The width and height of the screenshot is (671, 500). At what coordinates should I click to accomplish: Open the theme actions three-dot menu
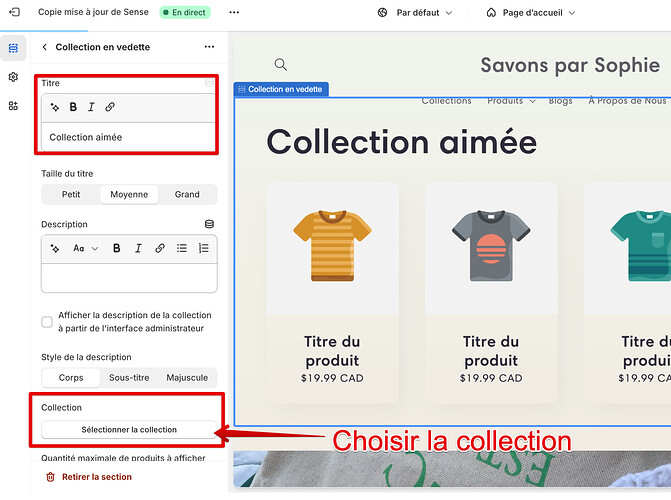[234, 12]
